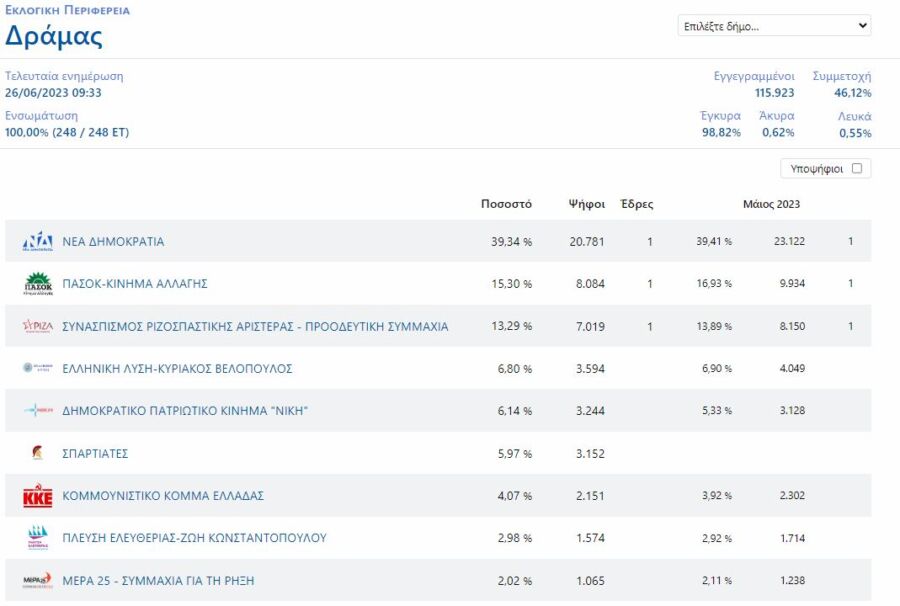
Task: Click the ΣΥΡΙΖΑ party logo
Action: 37,327
